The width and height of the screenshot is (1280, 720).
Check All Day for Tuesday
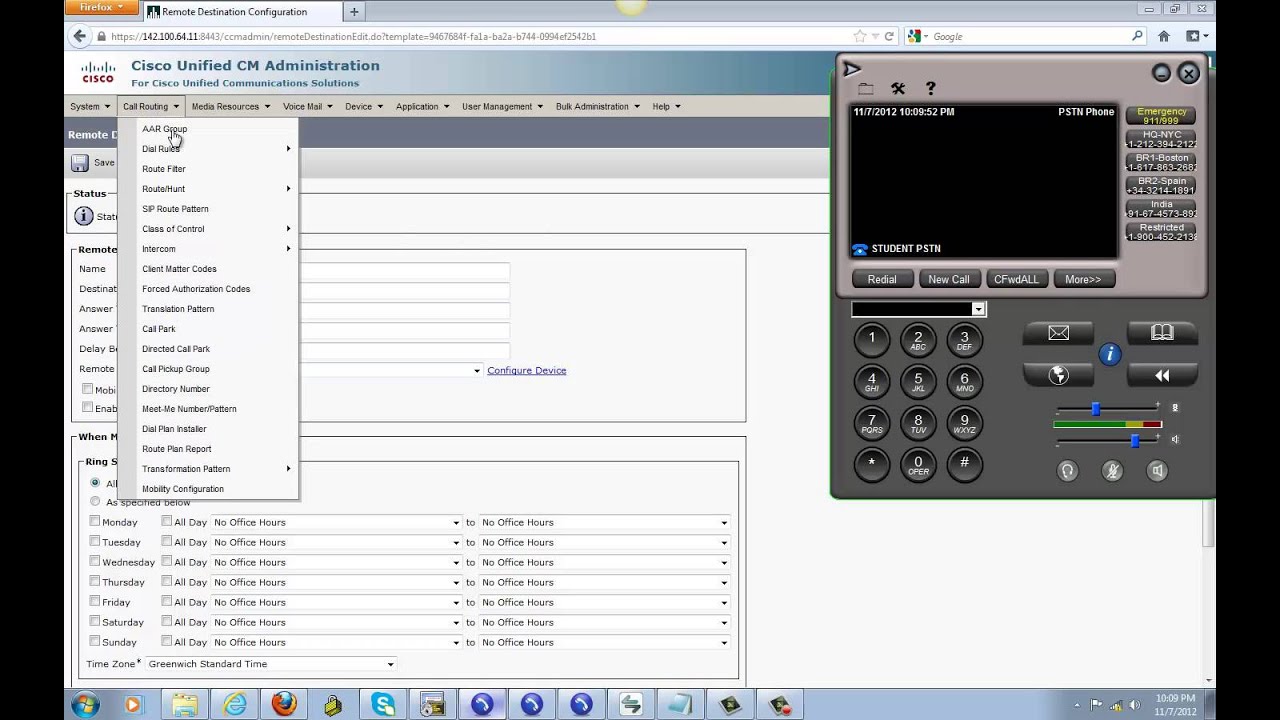[167, 541]
